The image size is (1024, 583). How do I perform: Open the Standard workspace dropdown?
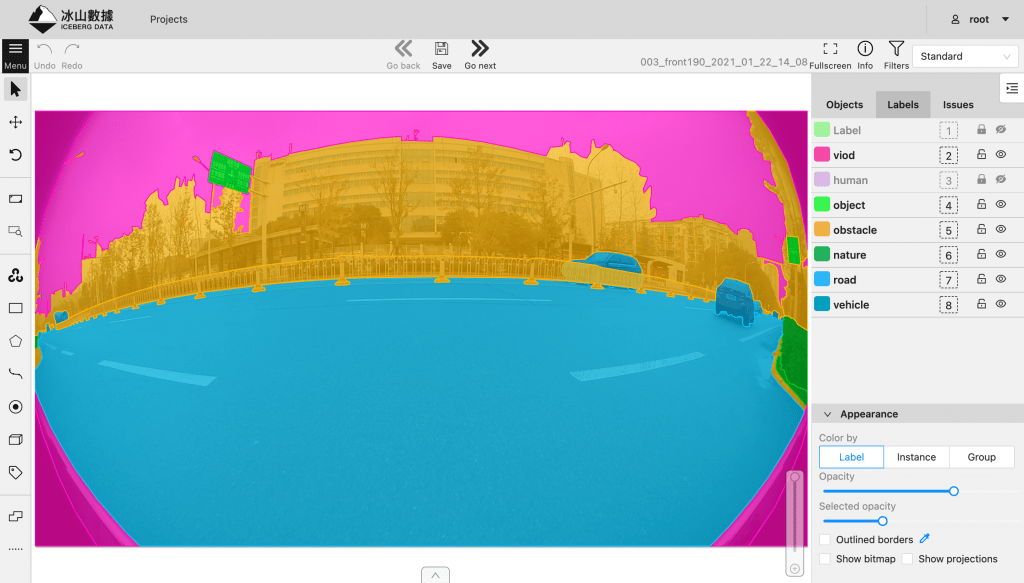[964, 57]
